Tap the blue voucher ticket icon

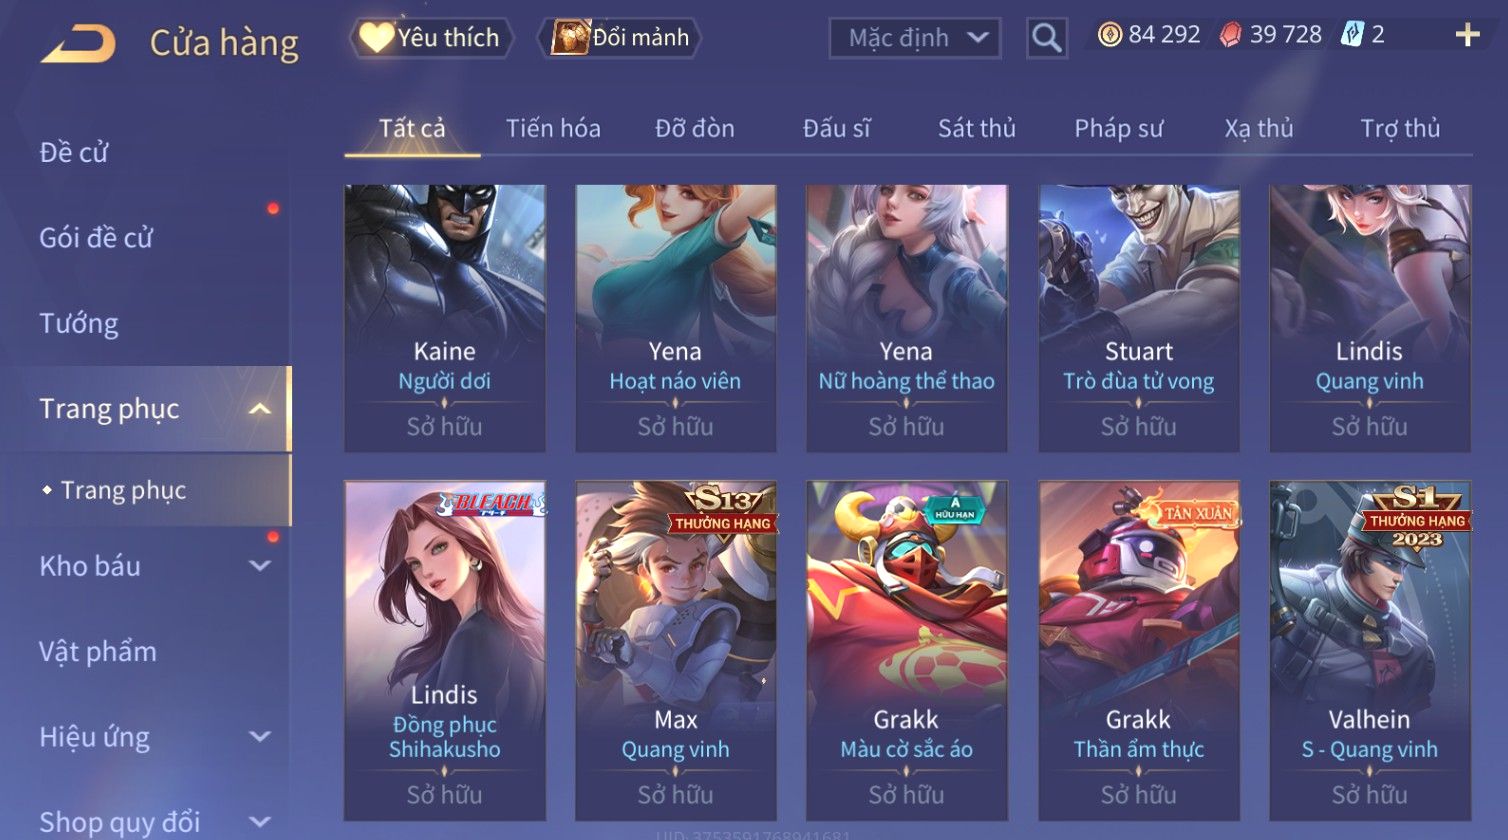[1351, 35]
